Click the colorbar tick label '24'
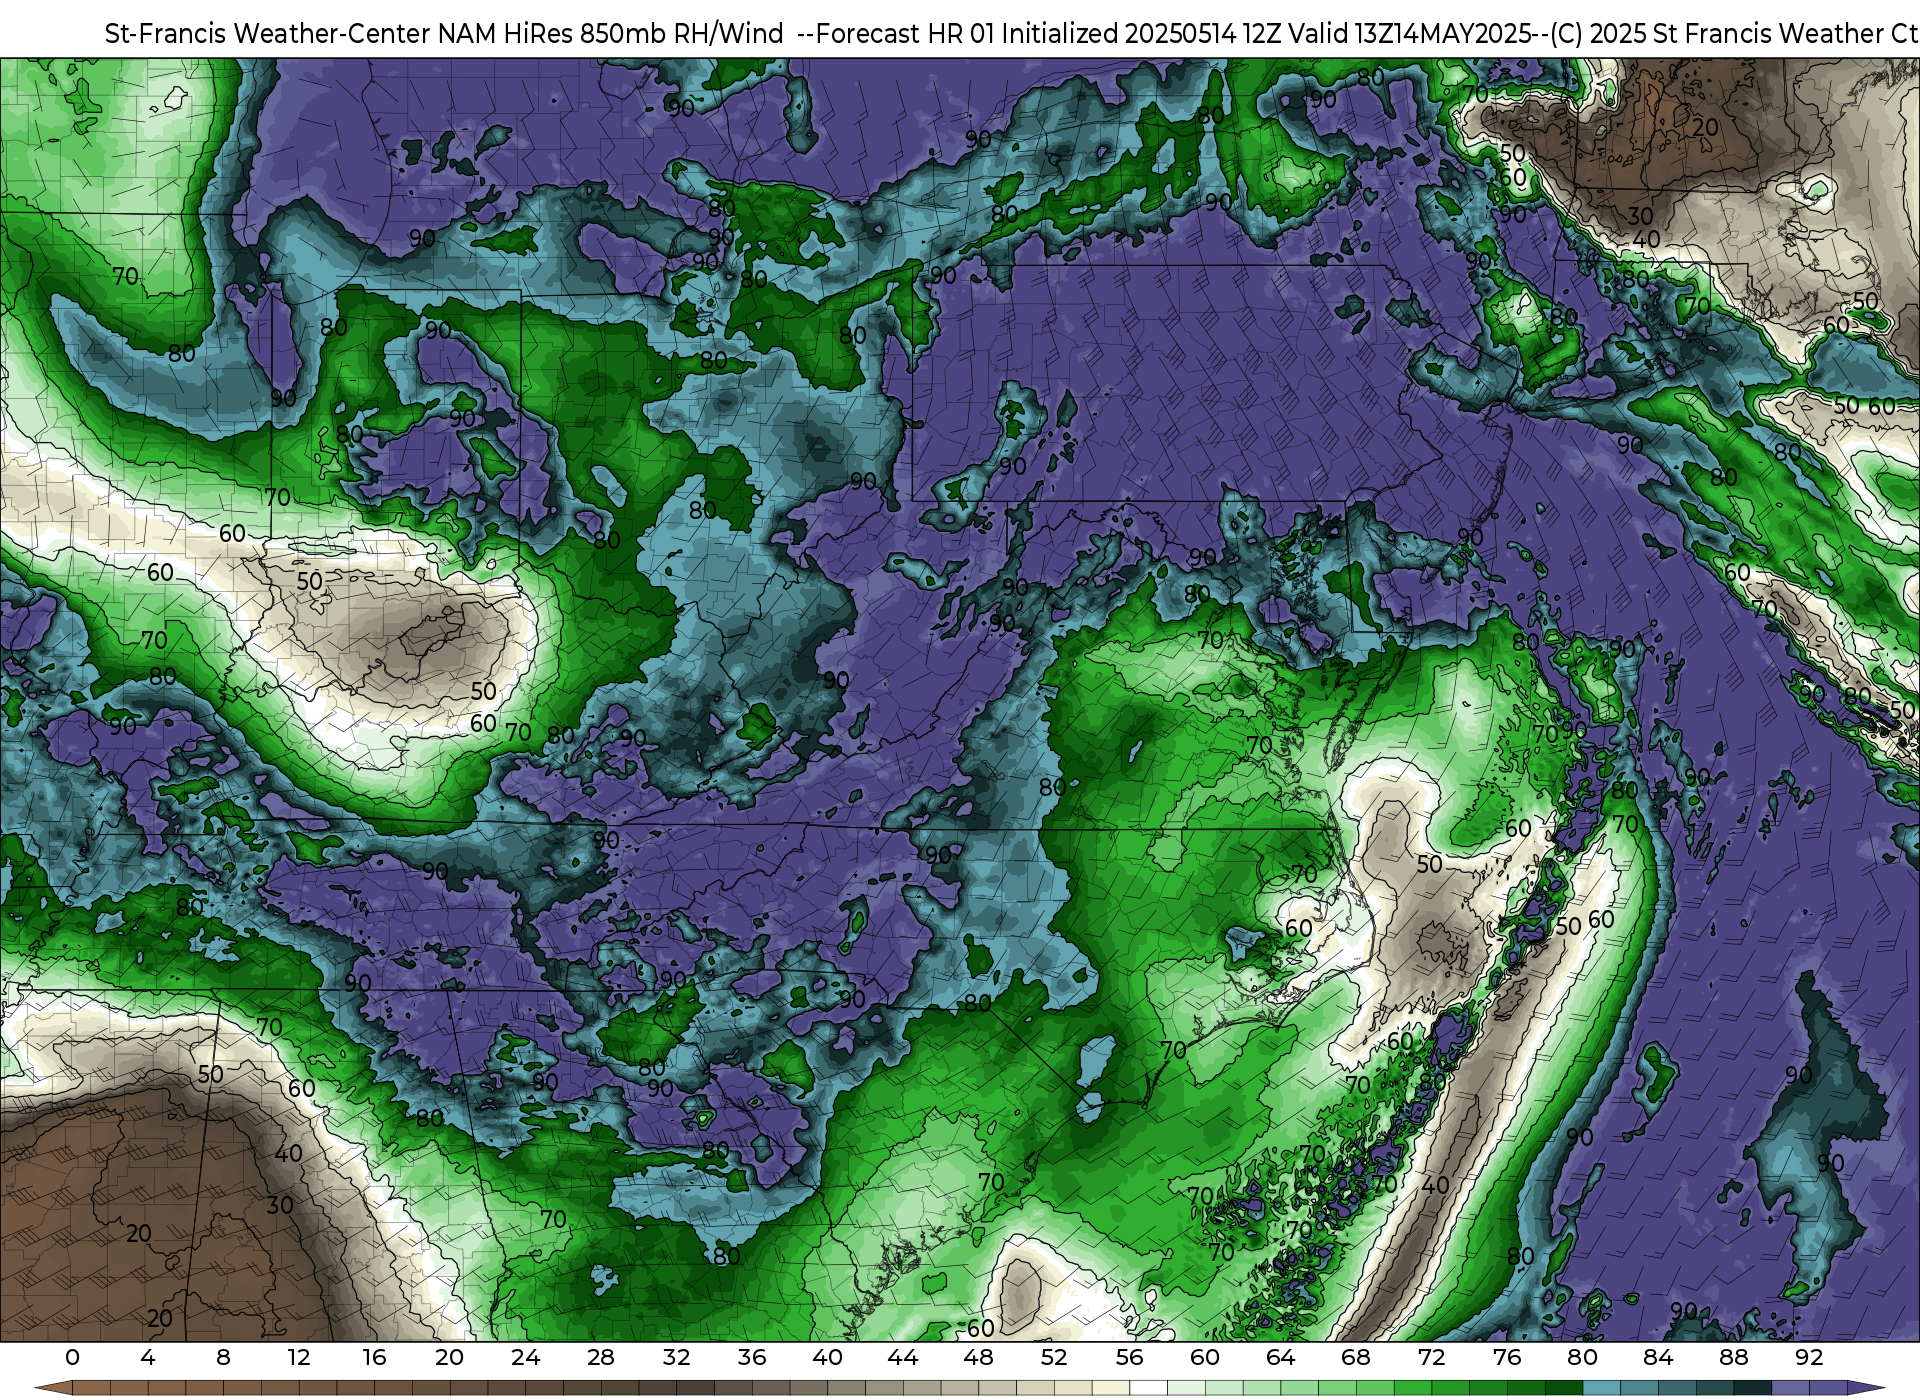Screen dimensions: 1920x1400 [x=525, y=1357]
